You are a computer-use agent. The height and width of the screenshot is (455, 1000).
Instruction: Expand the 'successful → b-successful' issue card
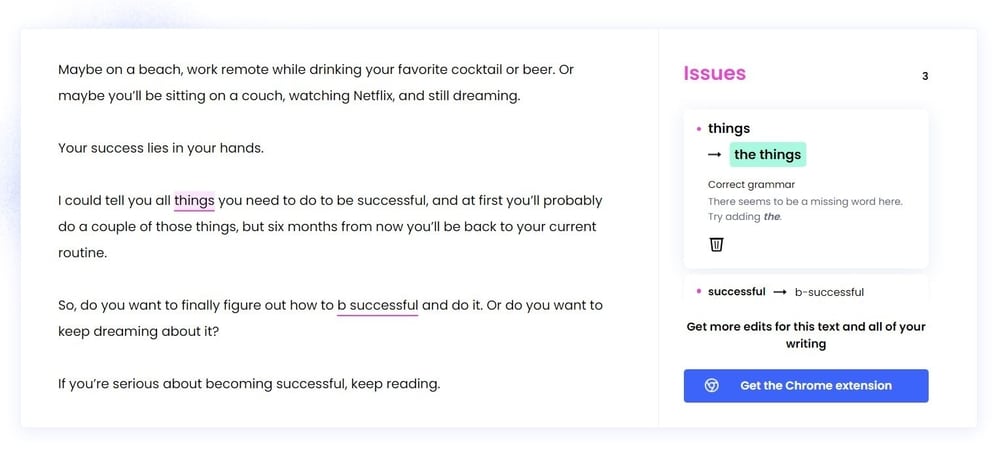[806, 292]
